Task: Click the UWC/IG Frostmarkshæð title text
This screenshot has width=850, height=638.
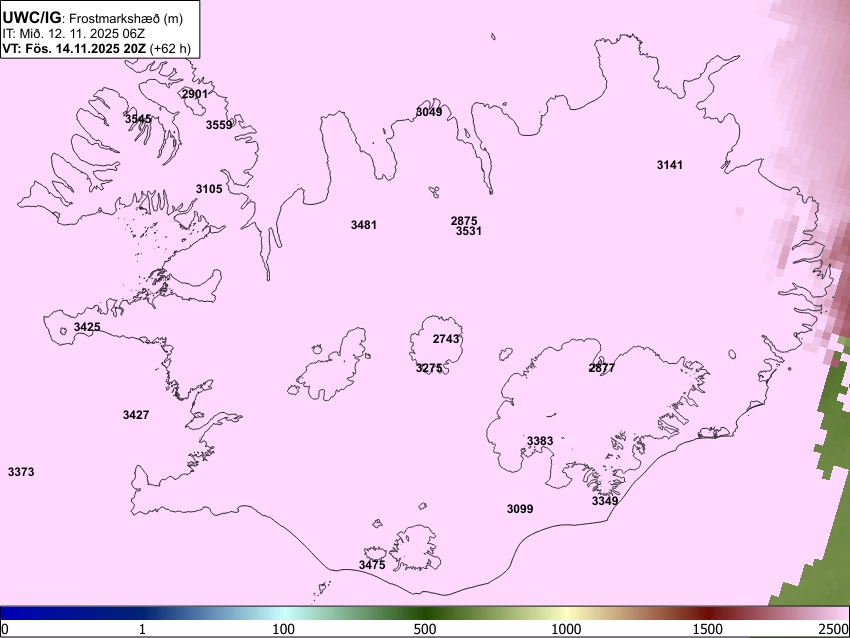Action: pyautogui.click(x=93, y=18)
